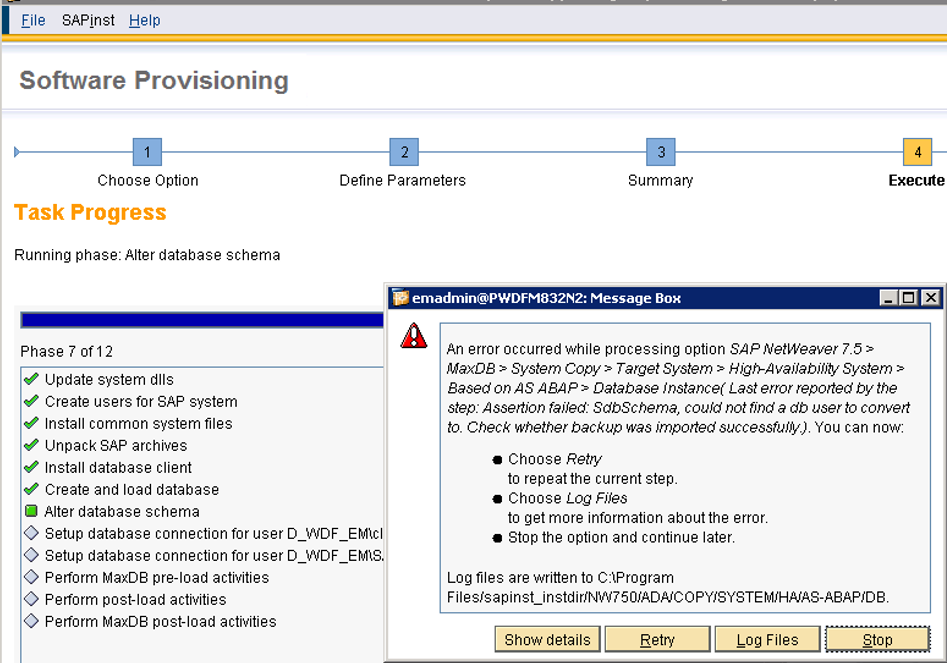Click the 'Choose Log Files' bullet text
This screenshot has width=947, height=663.
568,498
